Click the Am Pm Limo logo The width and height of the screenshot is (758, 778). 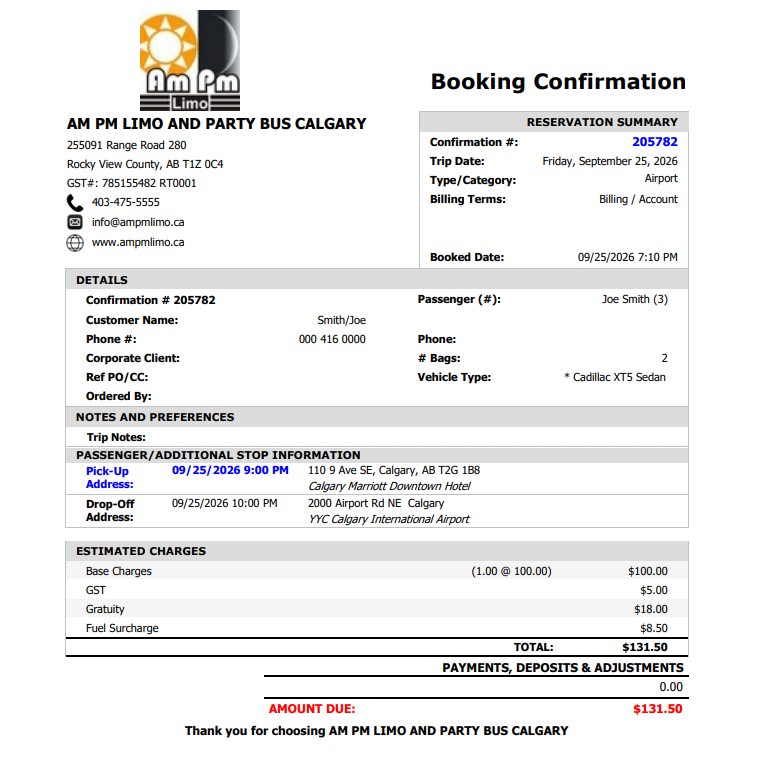[190, 61]
